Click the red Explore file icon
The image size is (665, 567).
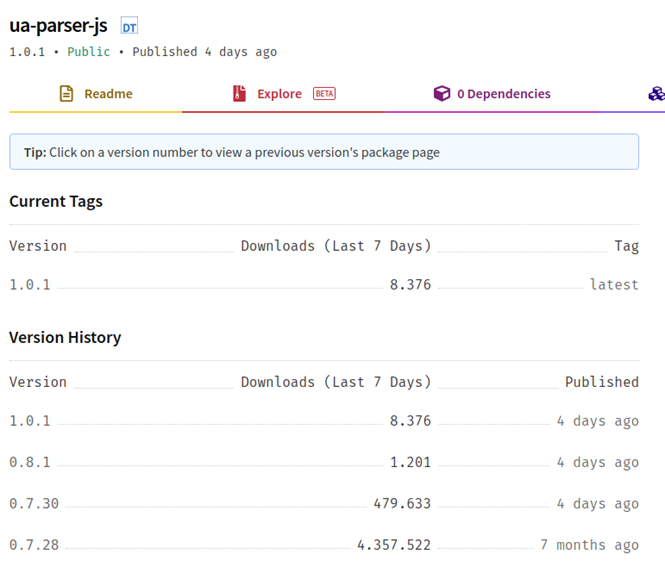pos(239,94)
